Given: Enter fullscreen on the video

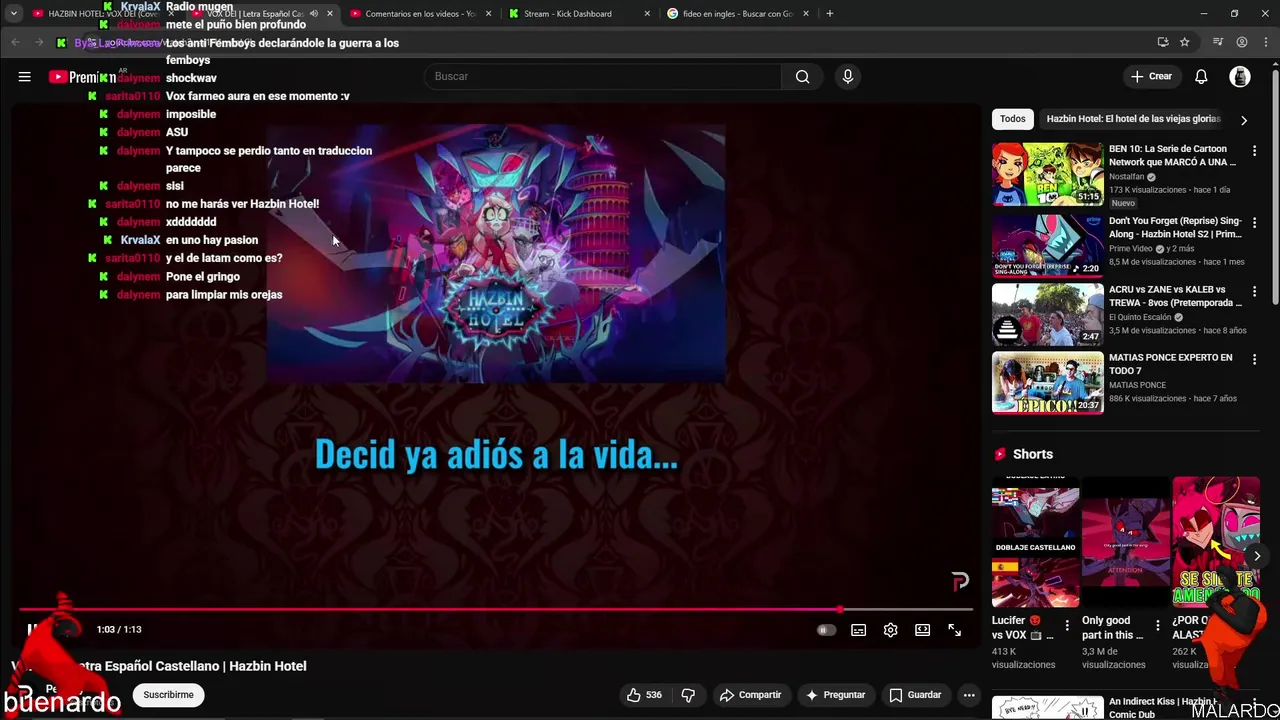Looking at the screenshot, I should click(x=954, y=630).
